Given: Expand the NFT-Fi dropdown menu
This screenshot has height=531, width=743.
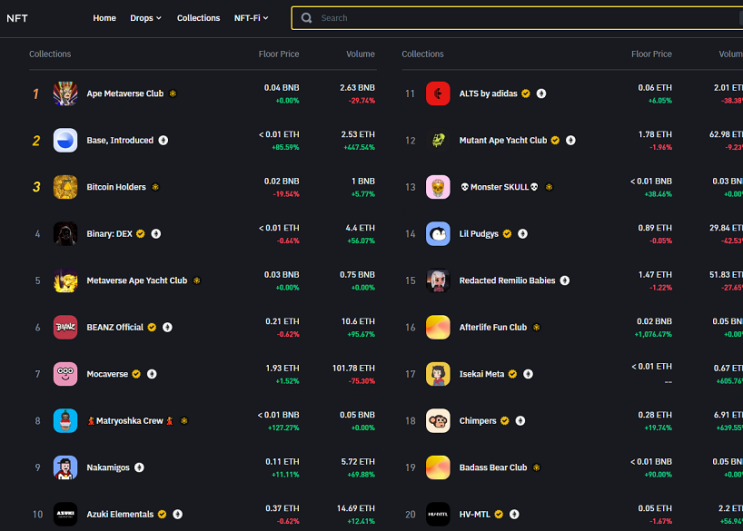Looking at the screenshot, I should 251,18.
